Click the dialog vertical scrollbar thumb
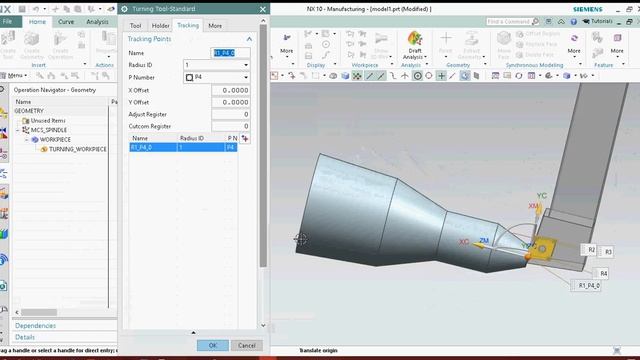The width and height of the screenshot is (640, 360). pos(263,145)
